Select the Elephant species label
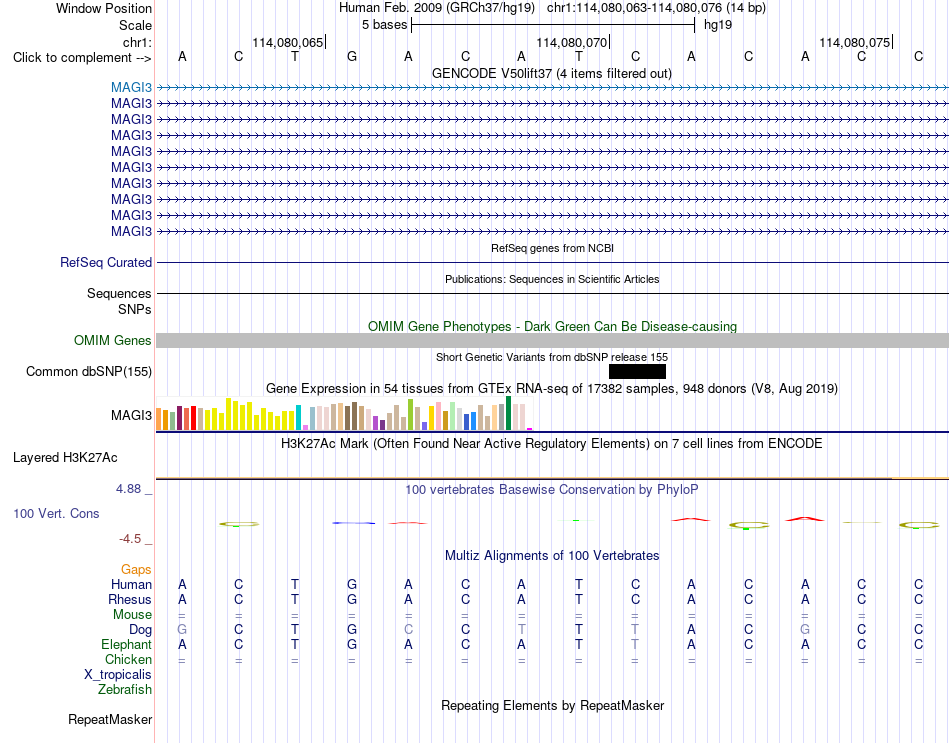The width and height of the screenshot is (950, 743). (x=126, y=644)
